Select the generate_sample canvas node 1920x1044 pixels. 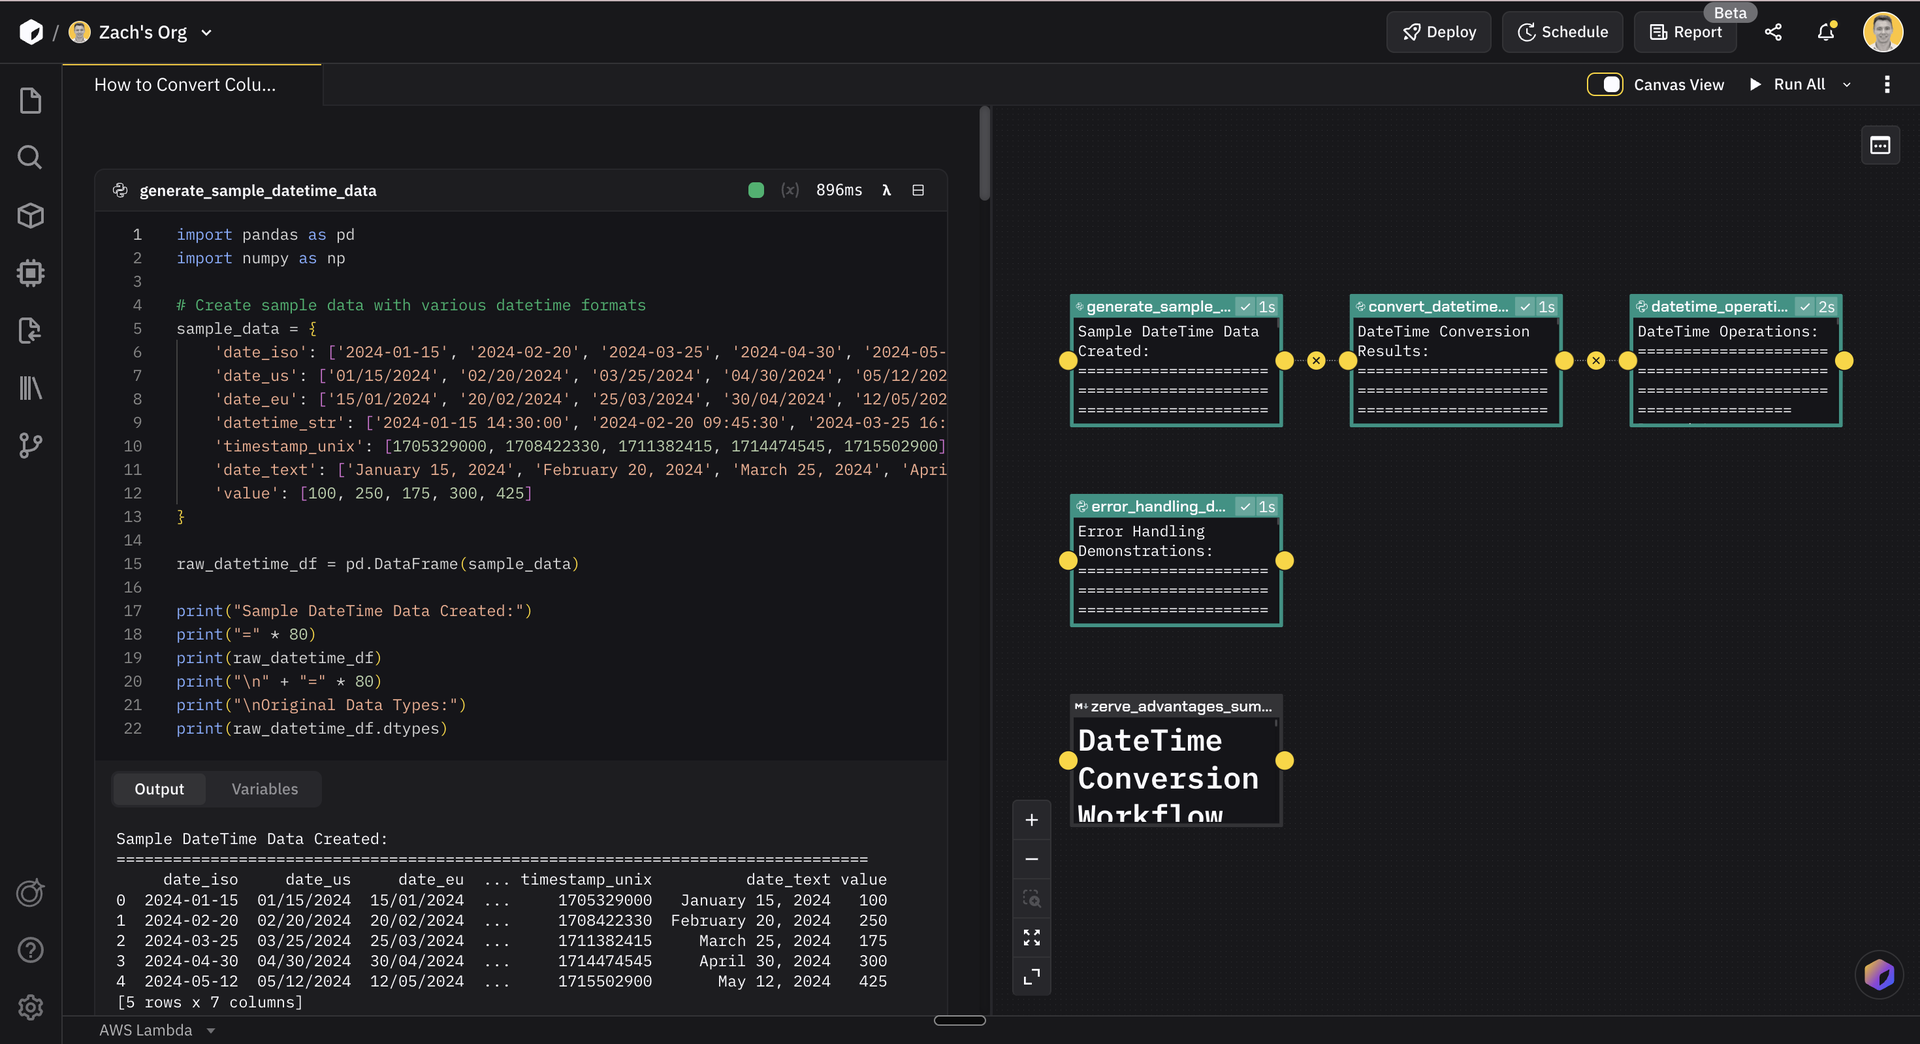1176,361
